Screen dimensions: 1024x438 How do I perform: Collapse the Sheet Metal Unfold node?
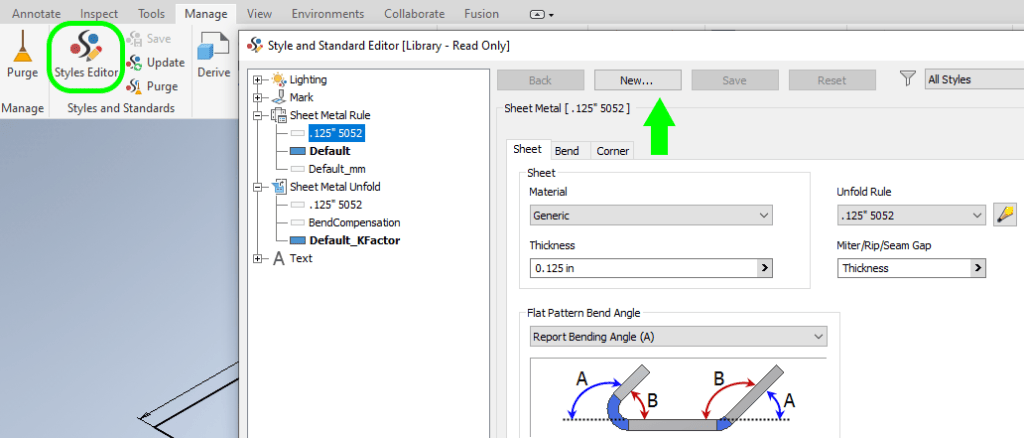260,187
